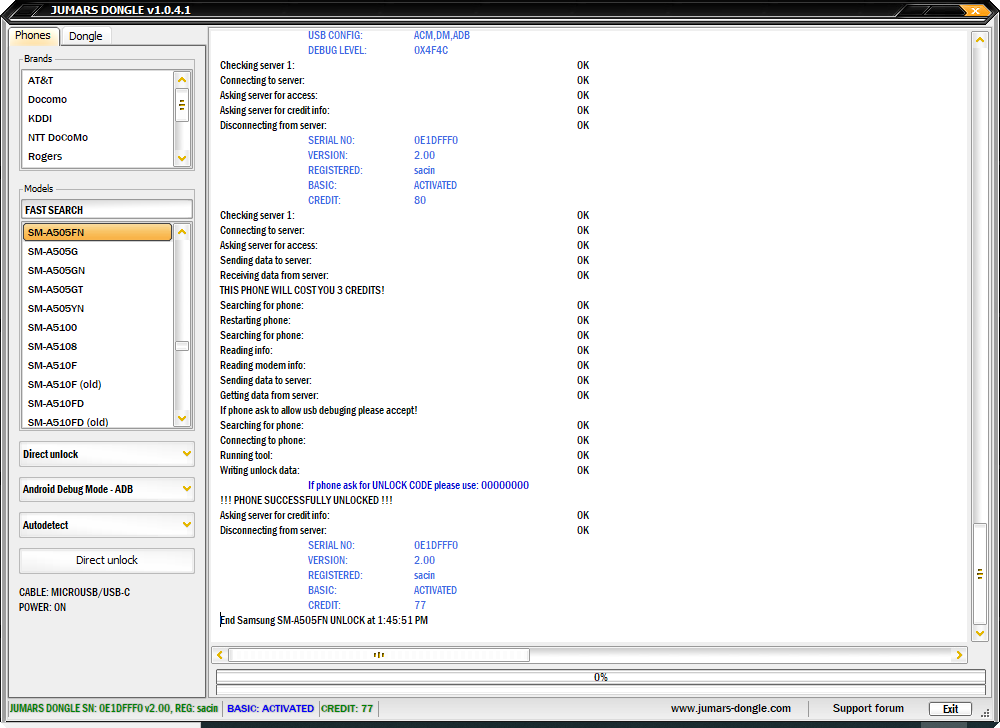Click the unlock code 00000000 log line

(418, 485)
